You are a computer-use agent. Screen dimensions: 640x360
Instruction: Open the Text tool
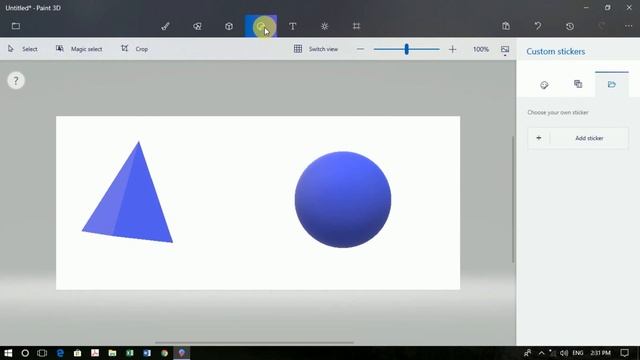click(293, 26)
